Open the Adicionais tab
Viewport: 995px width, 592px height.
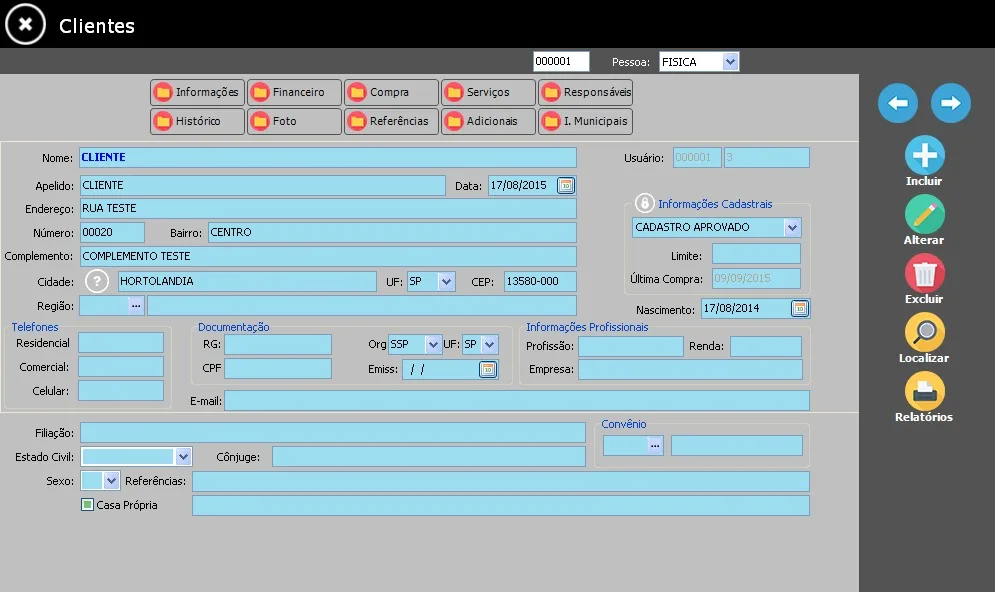tap(489, 121)
